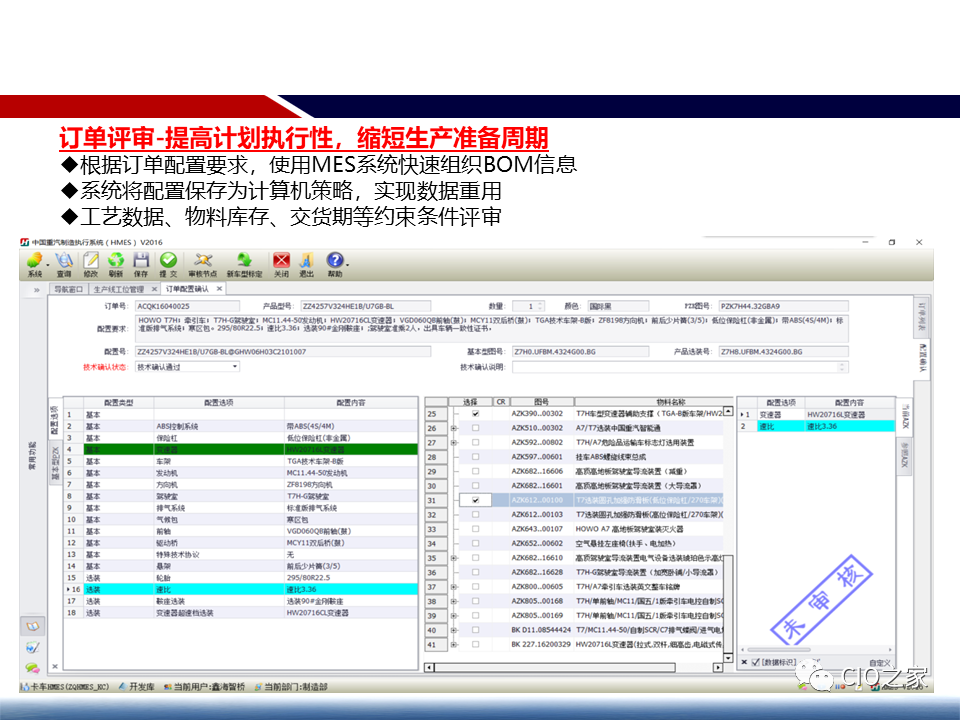960x720 pixels.
Task: Select the 配置选项 vertical tab
Action: pos(54,420)
